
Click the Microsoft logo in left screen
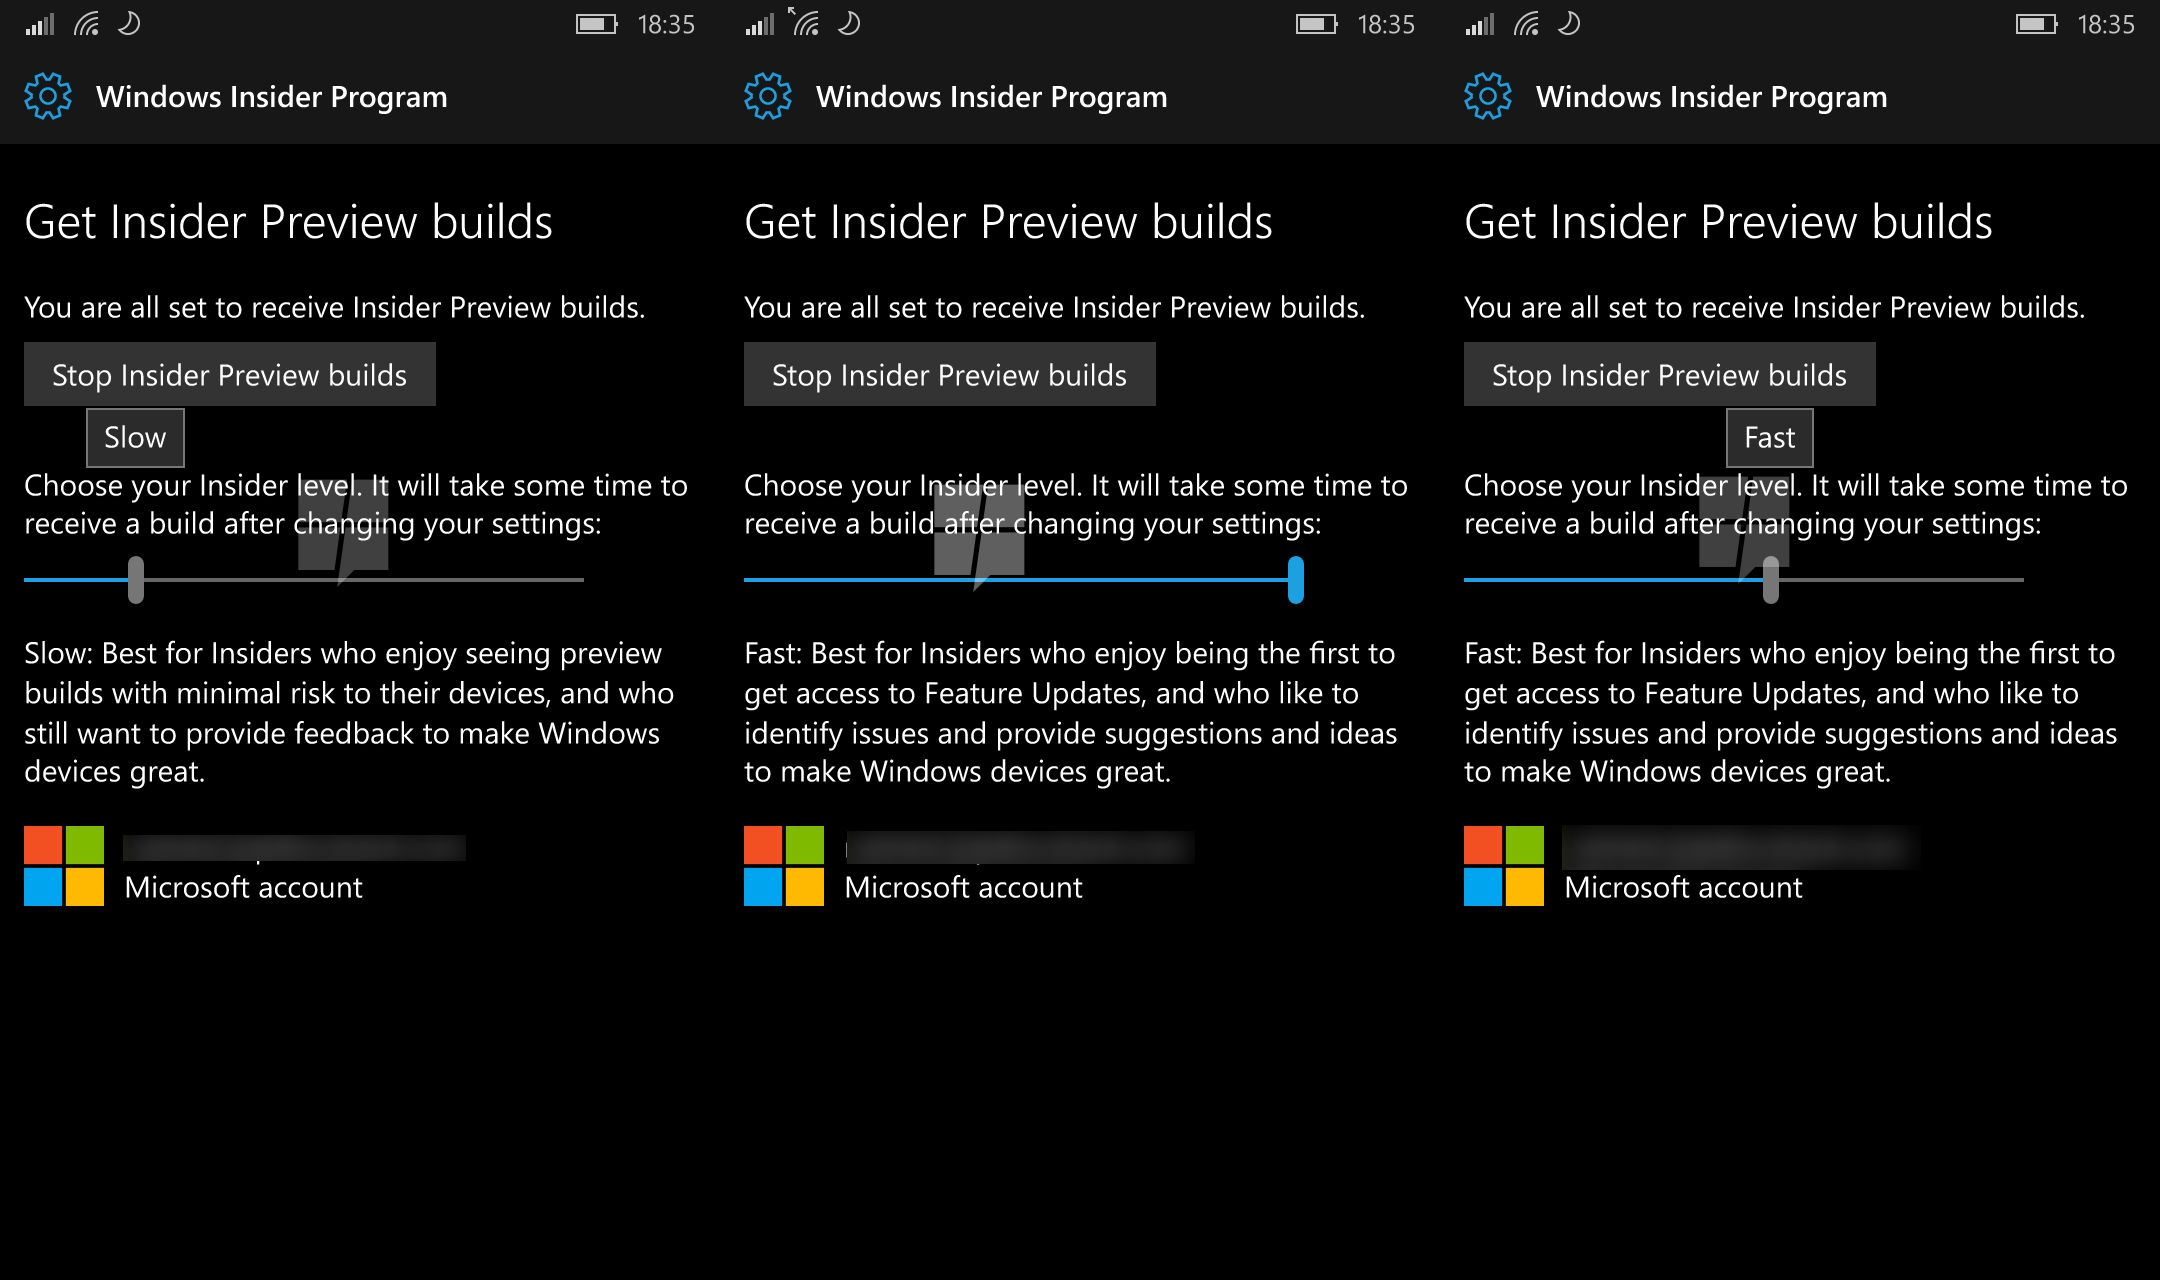click(x=64, y=866)
